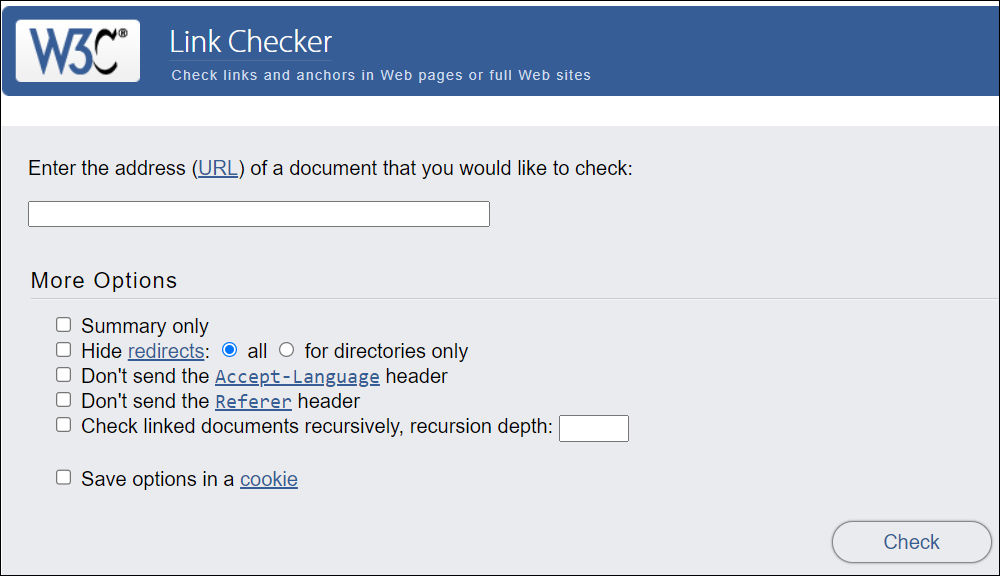Select for directories only redirect option
This screenshot has height=576, width=1000.
coord(286,350)
